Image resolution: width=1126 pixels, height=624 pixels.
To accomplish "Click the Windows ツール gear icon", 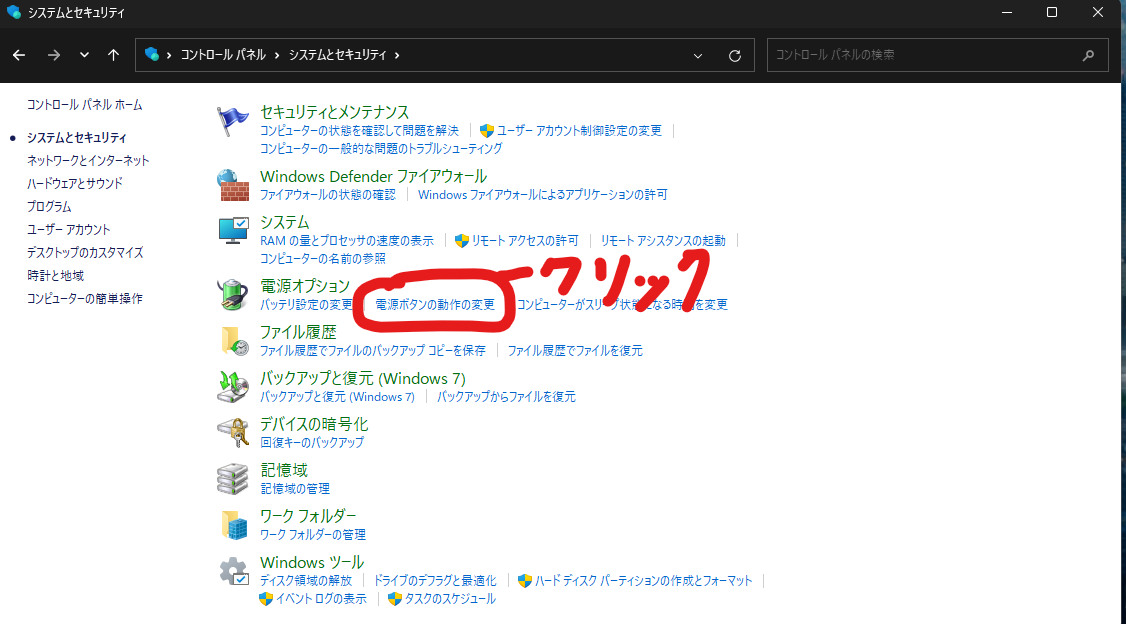I will [234, 572].
